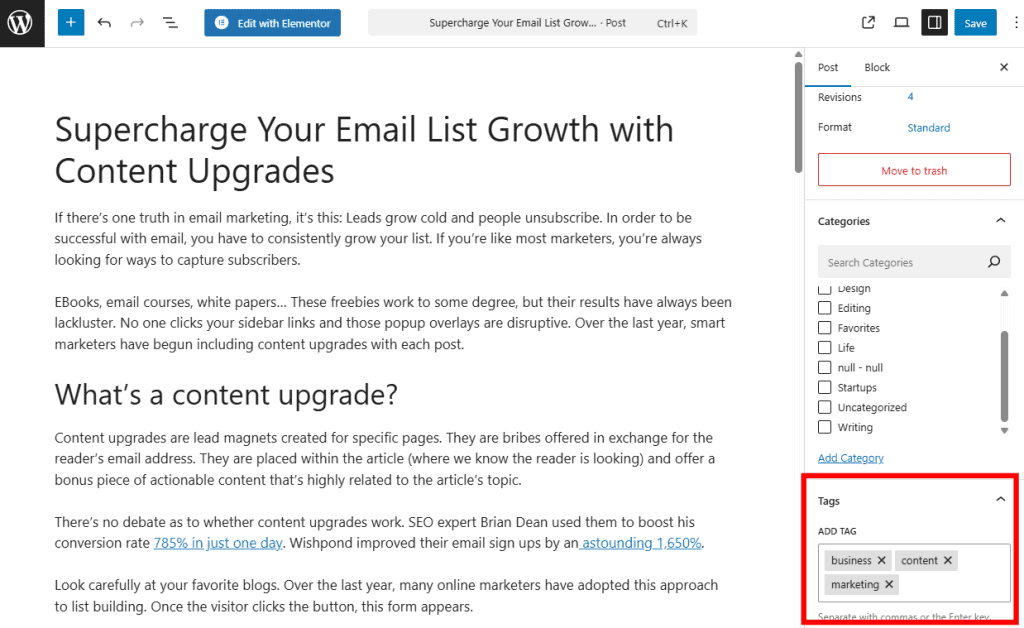Screen dimensions: 1024x628
Task: Remove the business tag
Action: click(882, 560)
